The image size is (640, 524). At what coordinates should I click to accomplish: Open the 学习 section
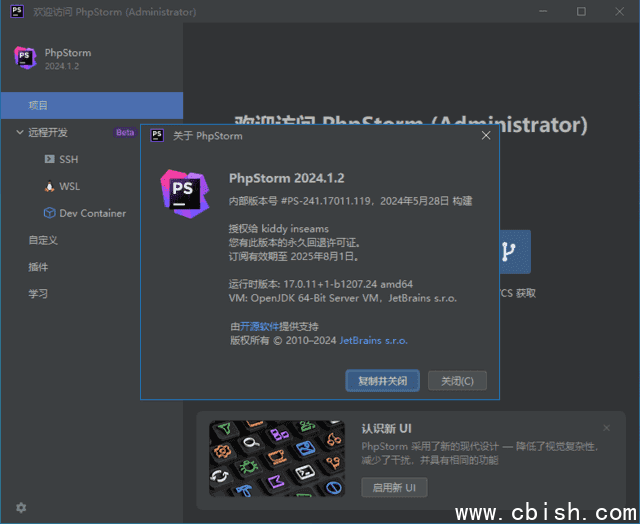pos(38,294)
